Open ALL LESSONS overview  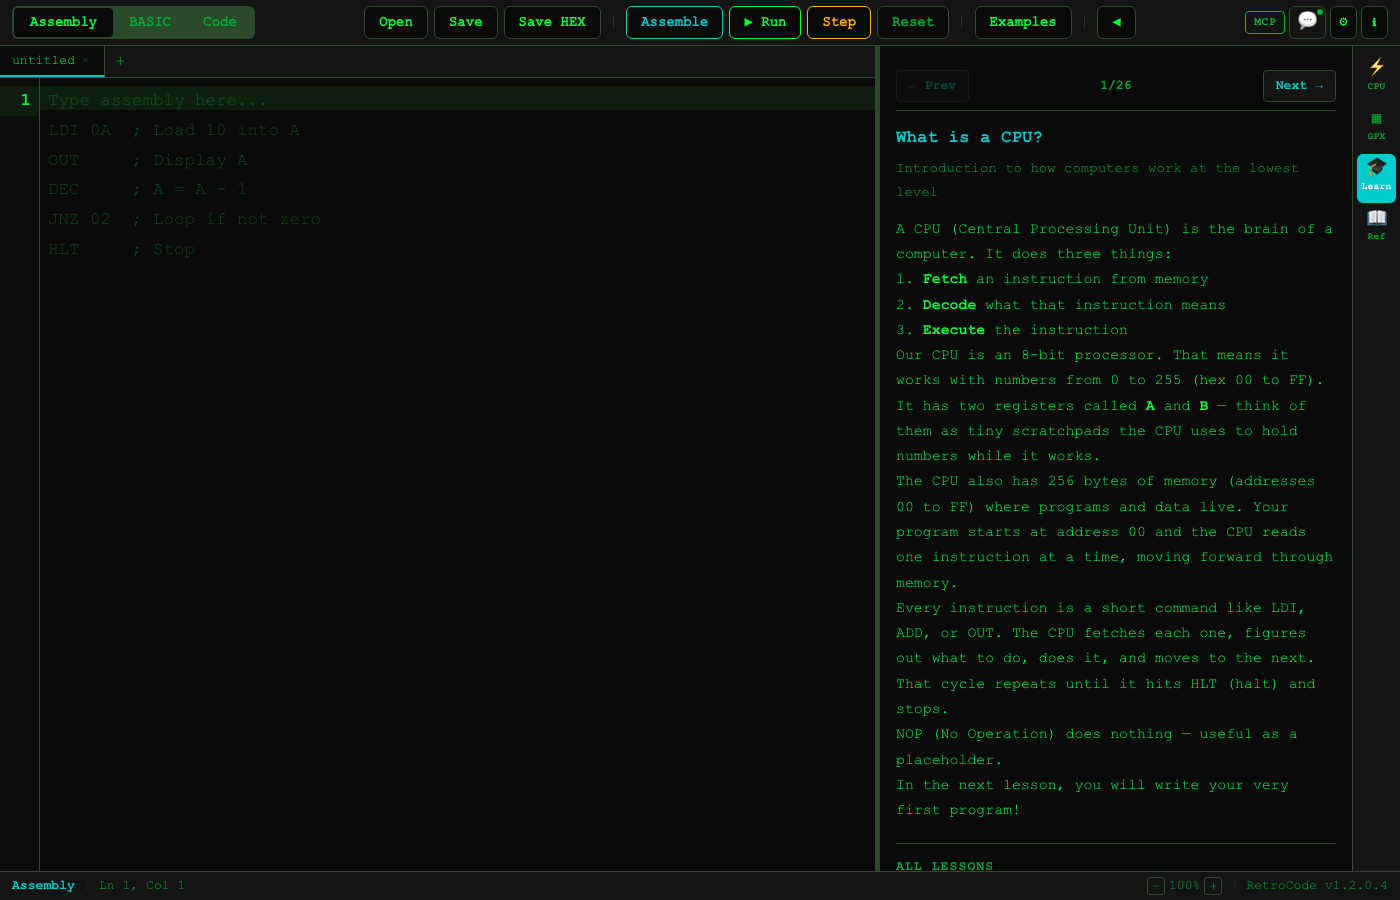(944, 866)
